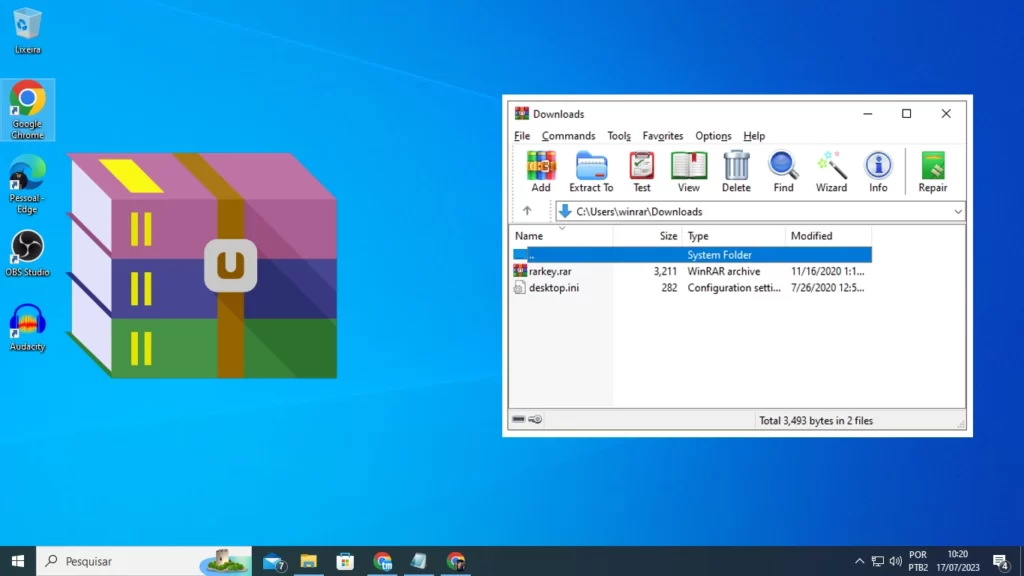Image resolution: width=1024 pixels, height=576 pixels.
Task: Click the Delete toolbar icon
Action: click(x=736, y=170)
